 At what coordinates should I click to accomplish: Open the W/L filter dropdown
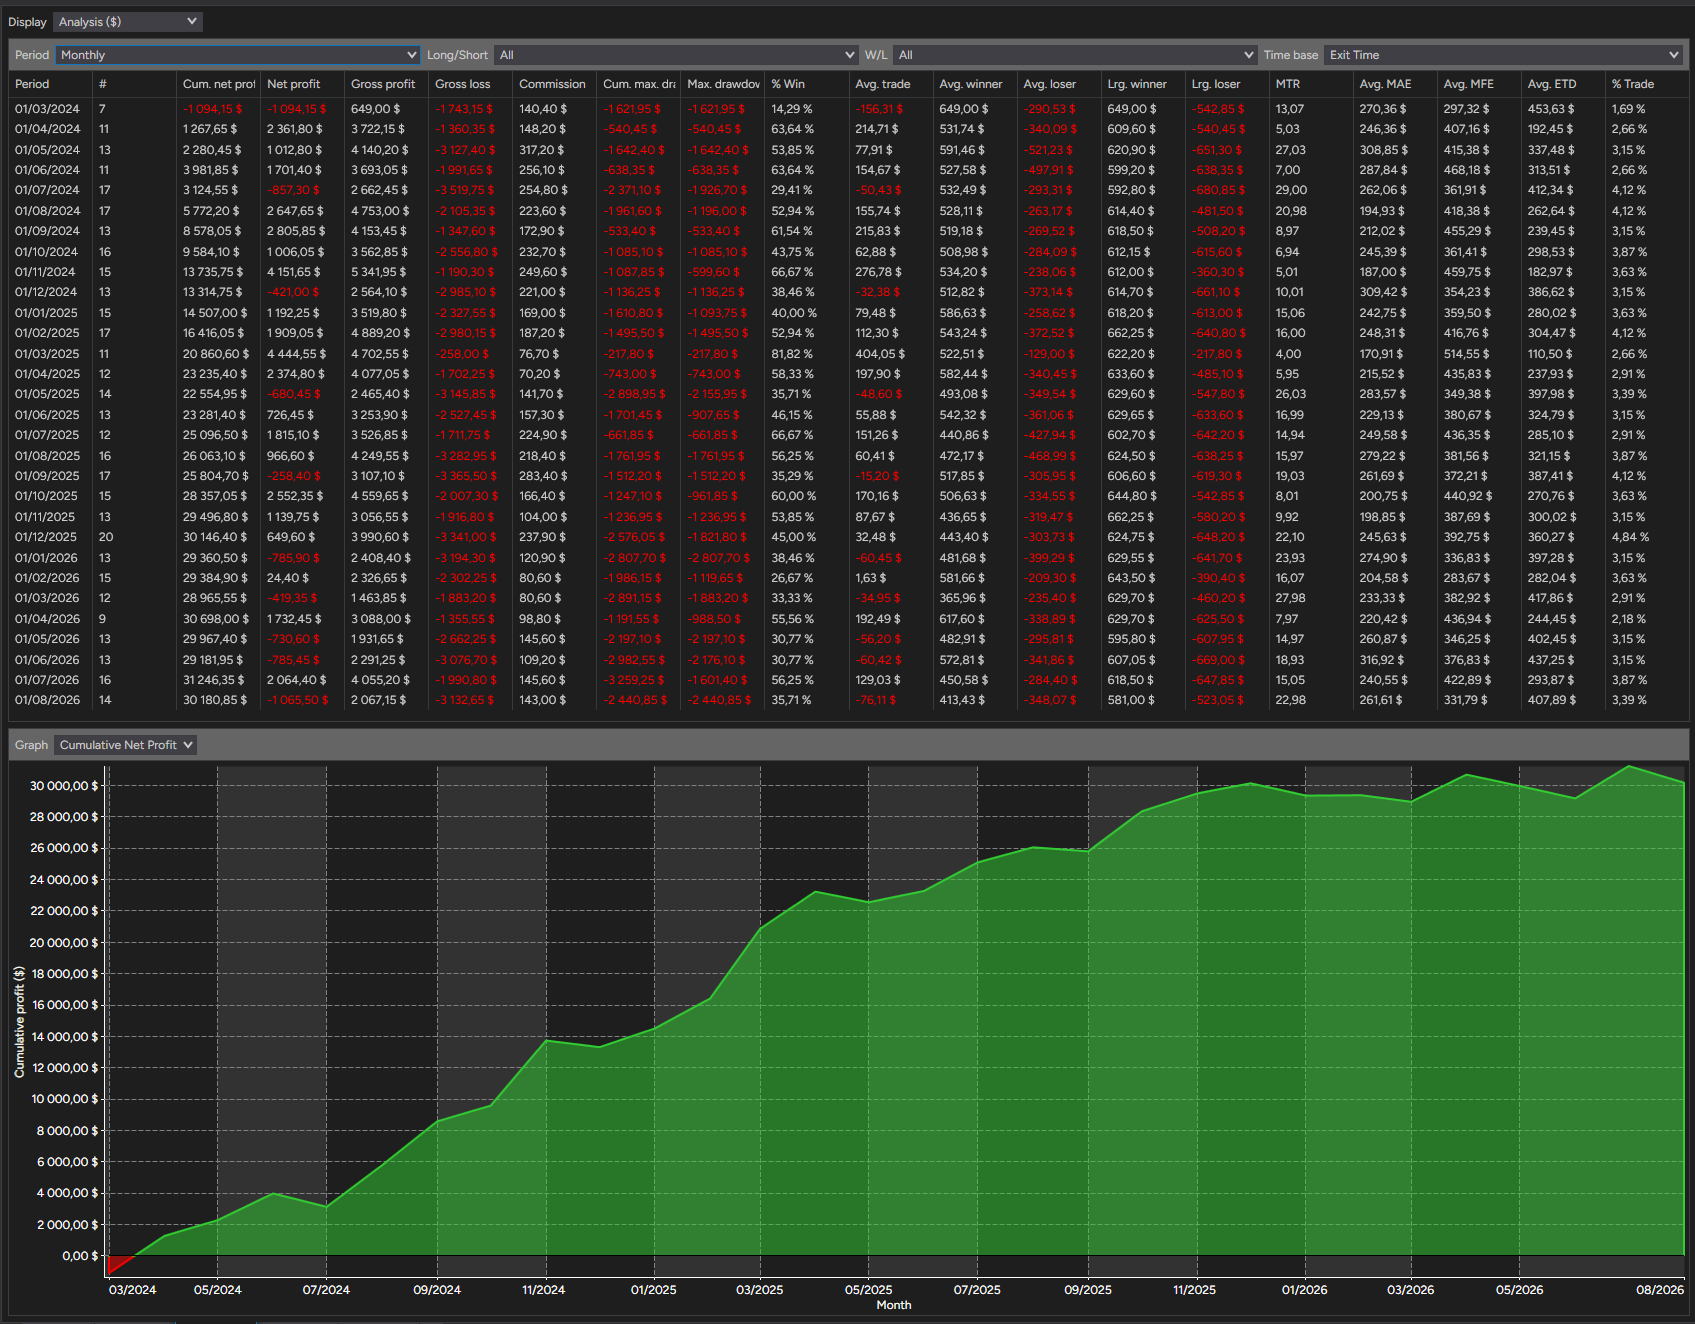(x=1075, y=55)
